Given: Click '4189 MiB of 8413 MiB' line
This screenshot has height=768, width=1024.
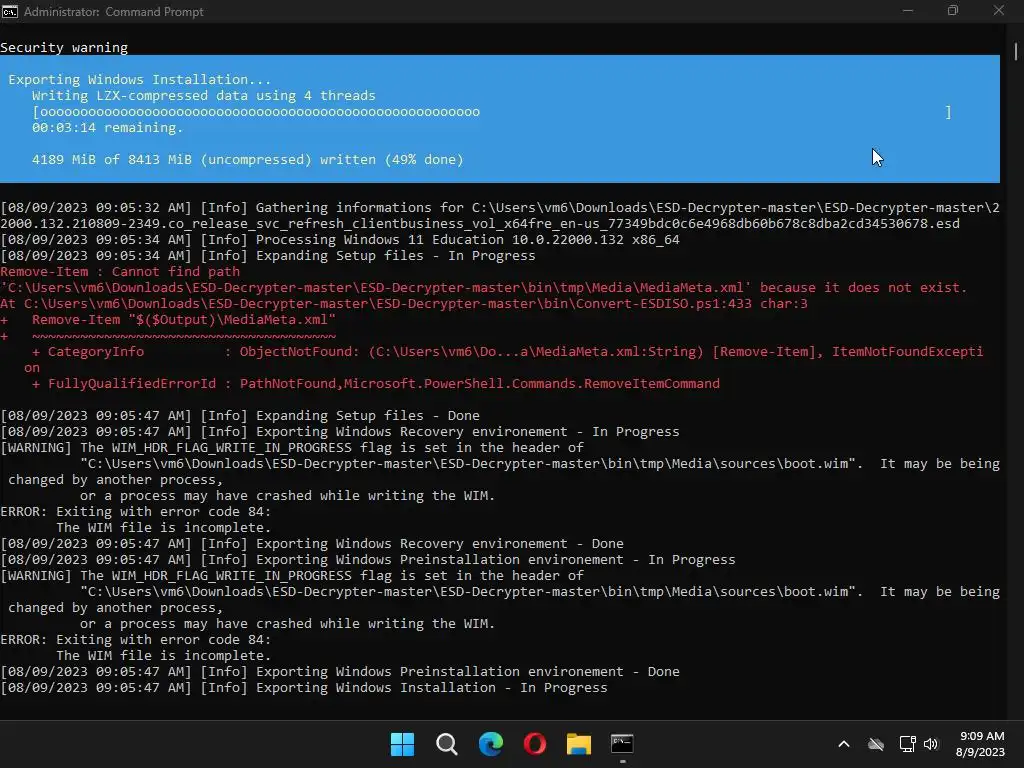Looking at the screenshot, I should pyautogui.click(x=248, y=159).
